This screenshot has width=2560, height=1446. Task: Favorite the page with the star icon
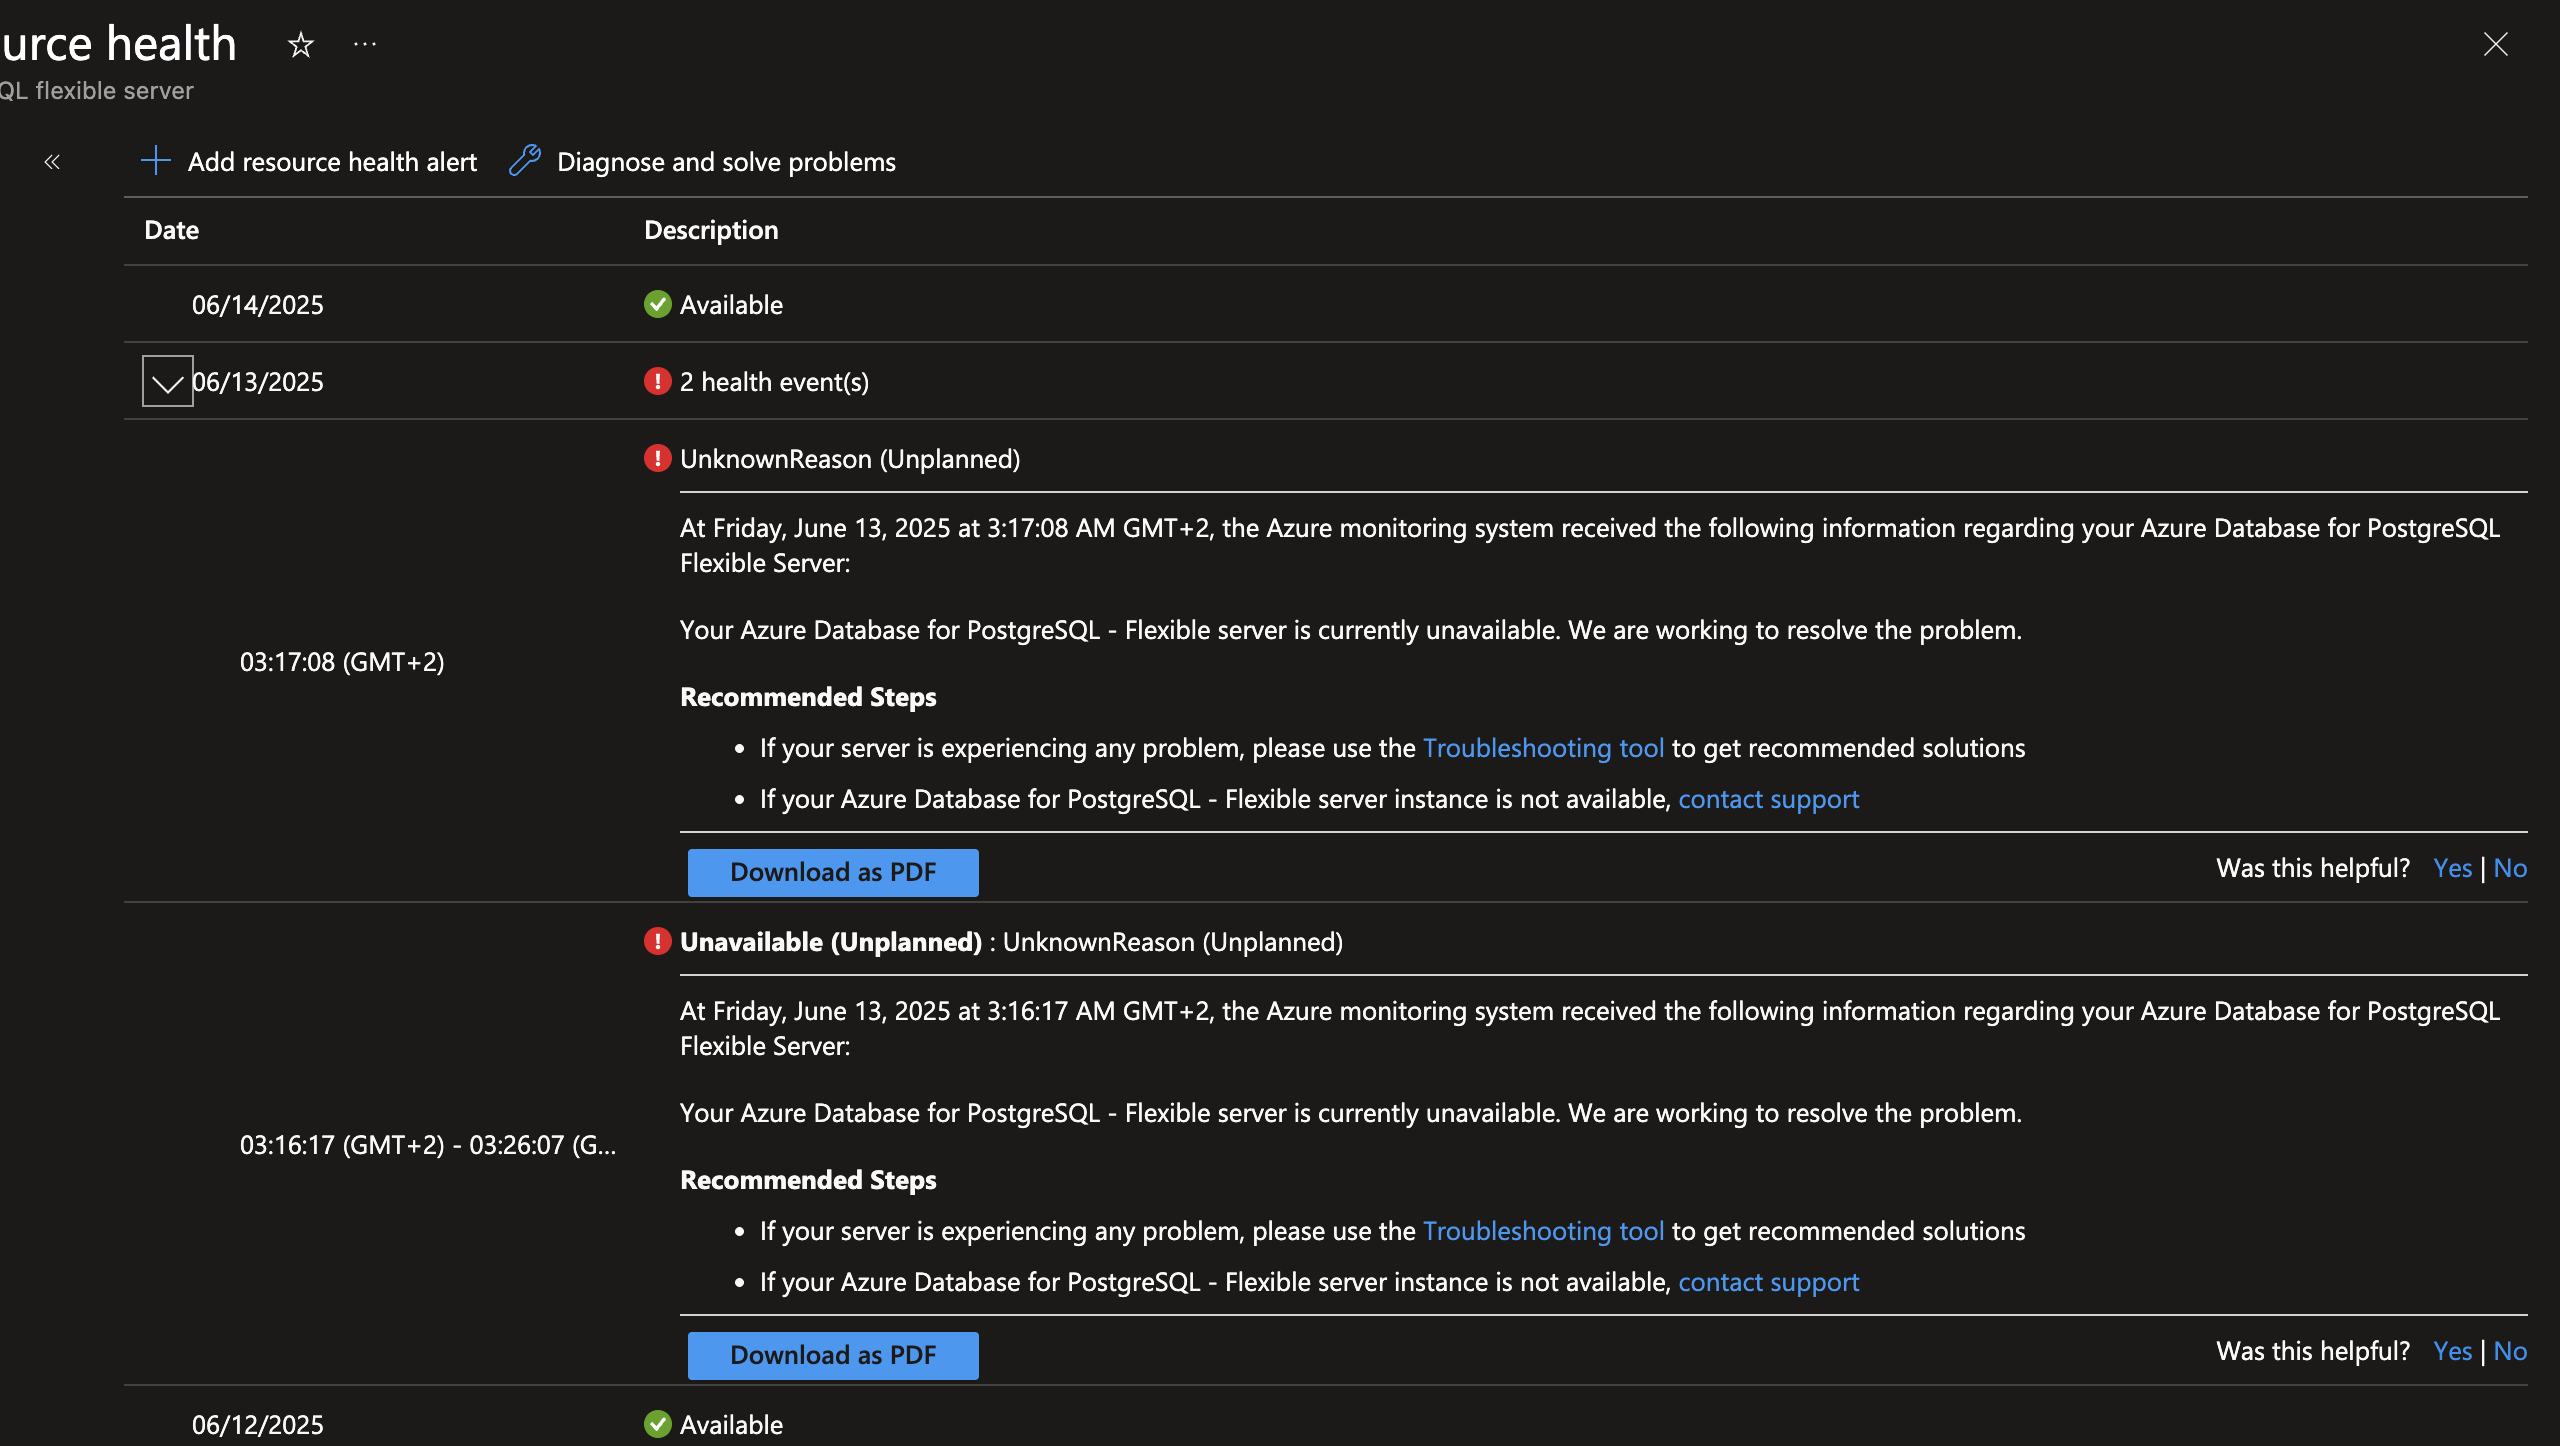click(300, 45)
